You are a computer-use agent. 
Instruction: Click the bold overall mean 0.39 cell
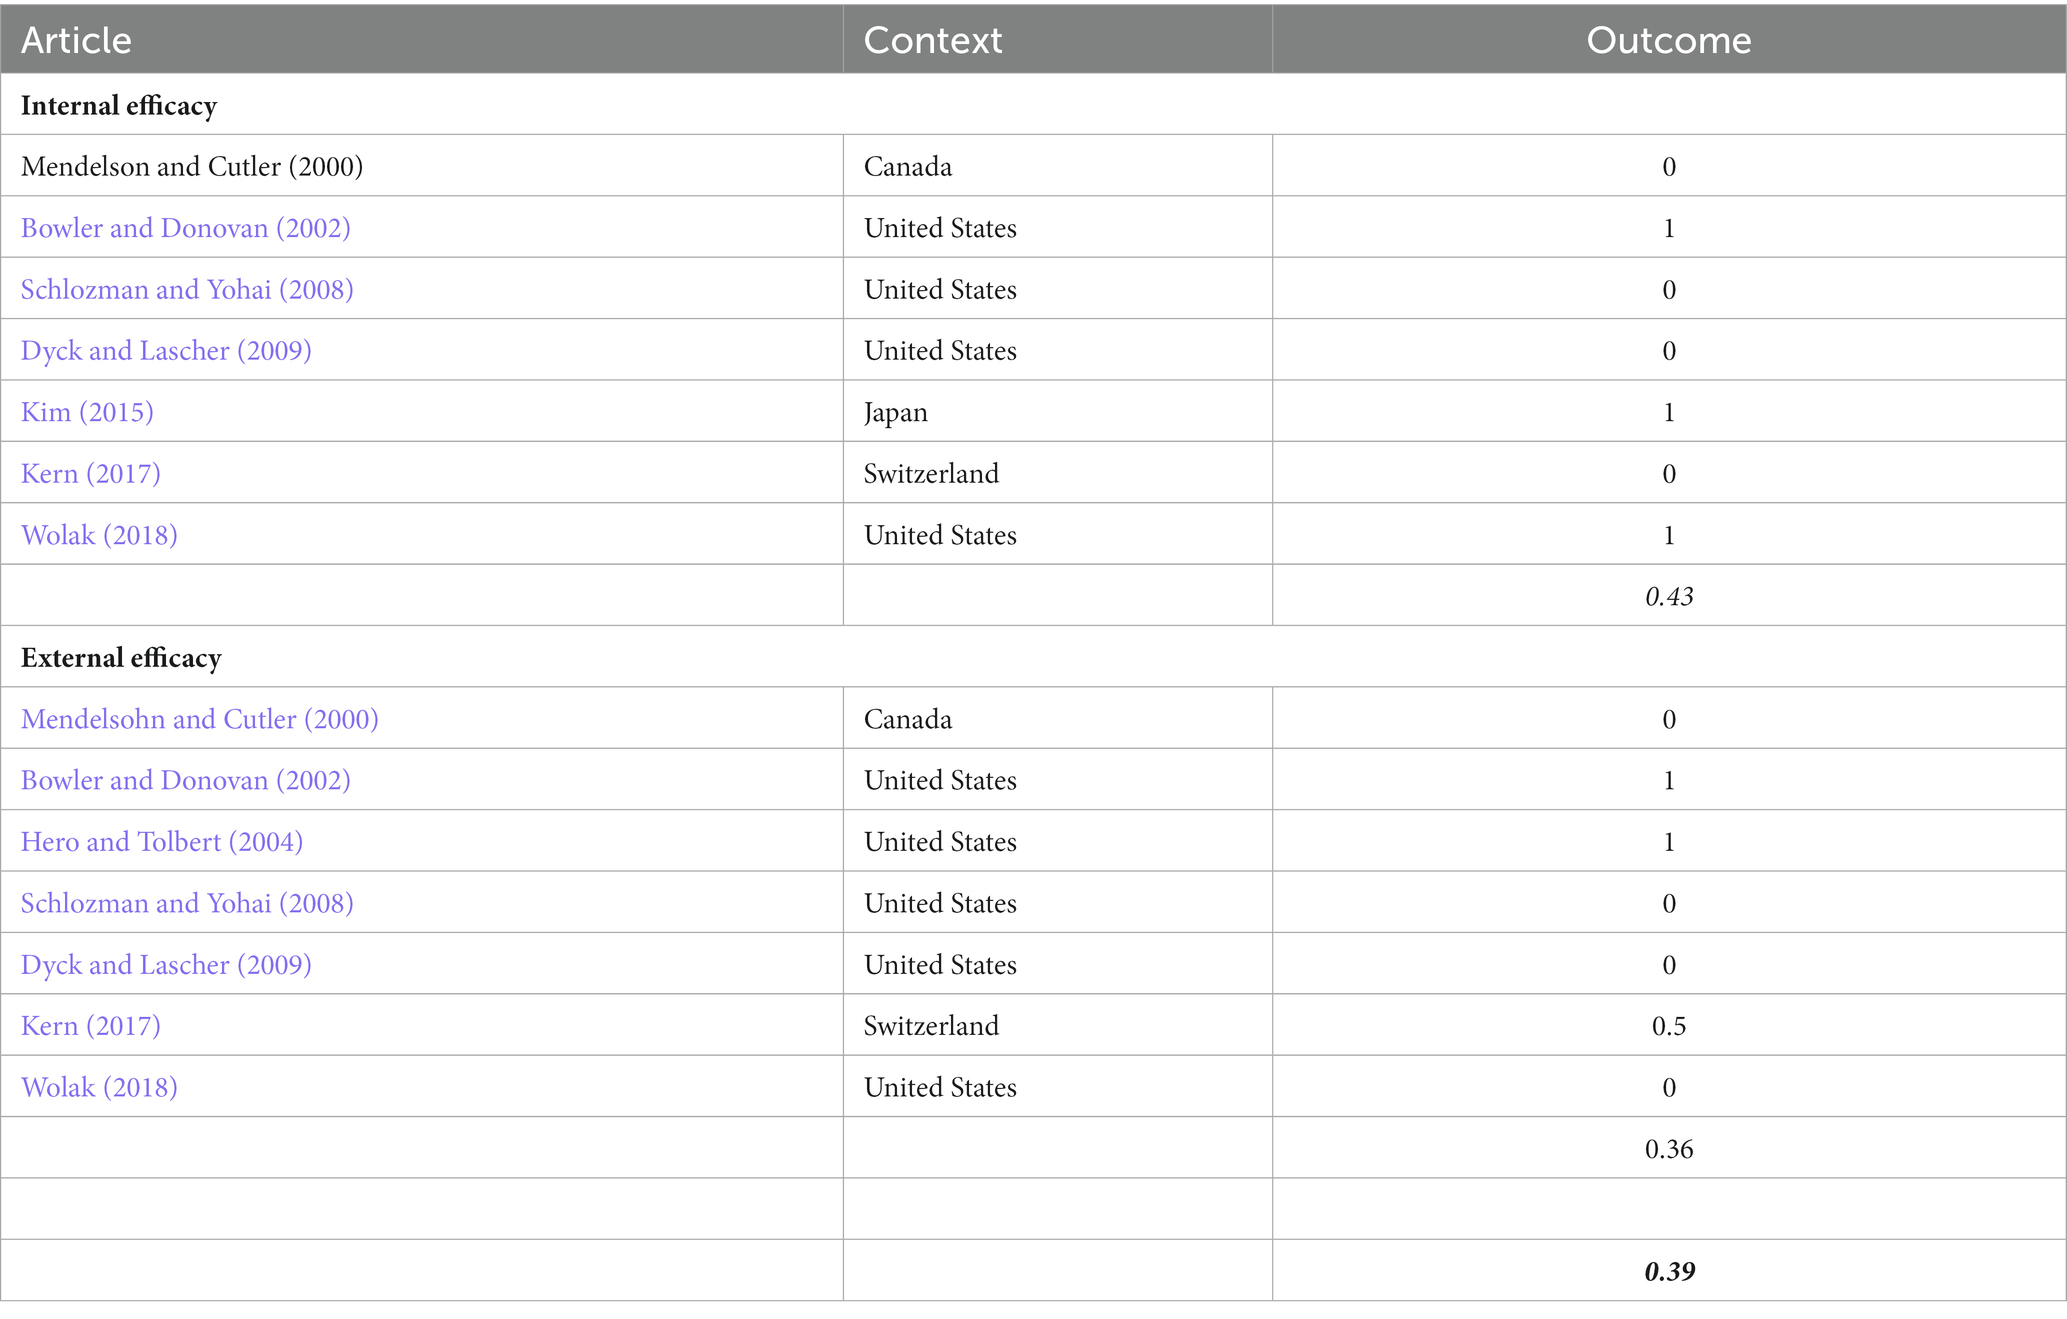pos(1669,1271)
